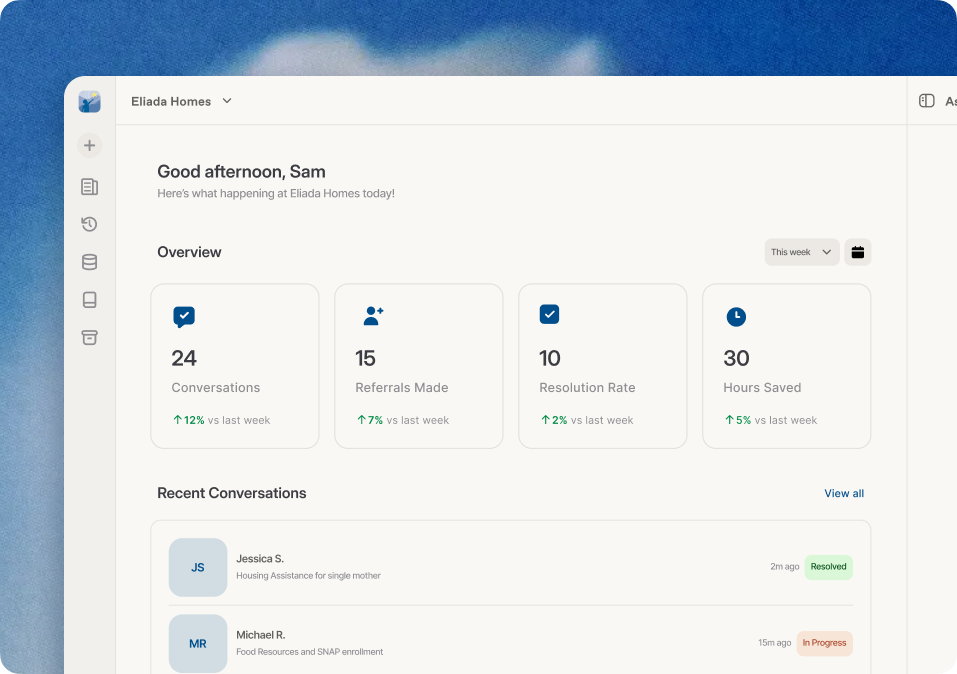This screenshot has height=674, width=957.
Task: Open the archive box sidebar icon
Action: (90, 338)
